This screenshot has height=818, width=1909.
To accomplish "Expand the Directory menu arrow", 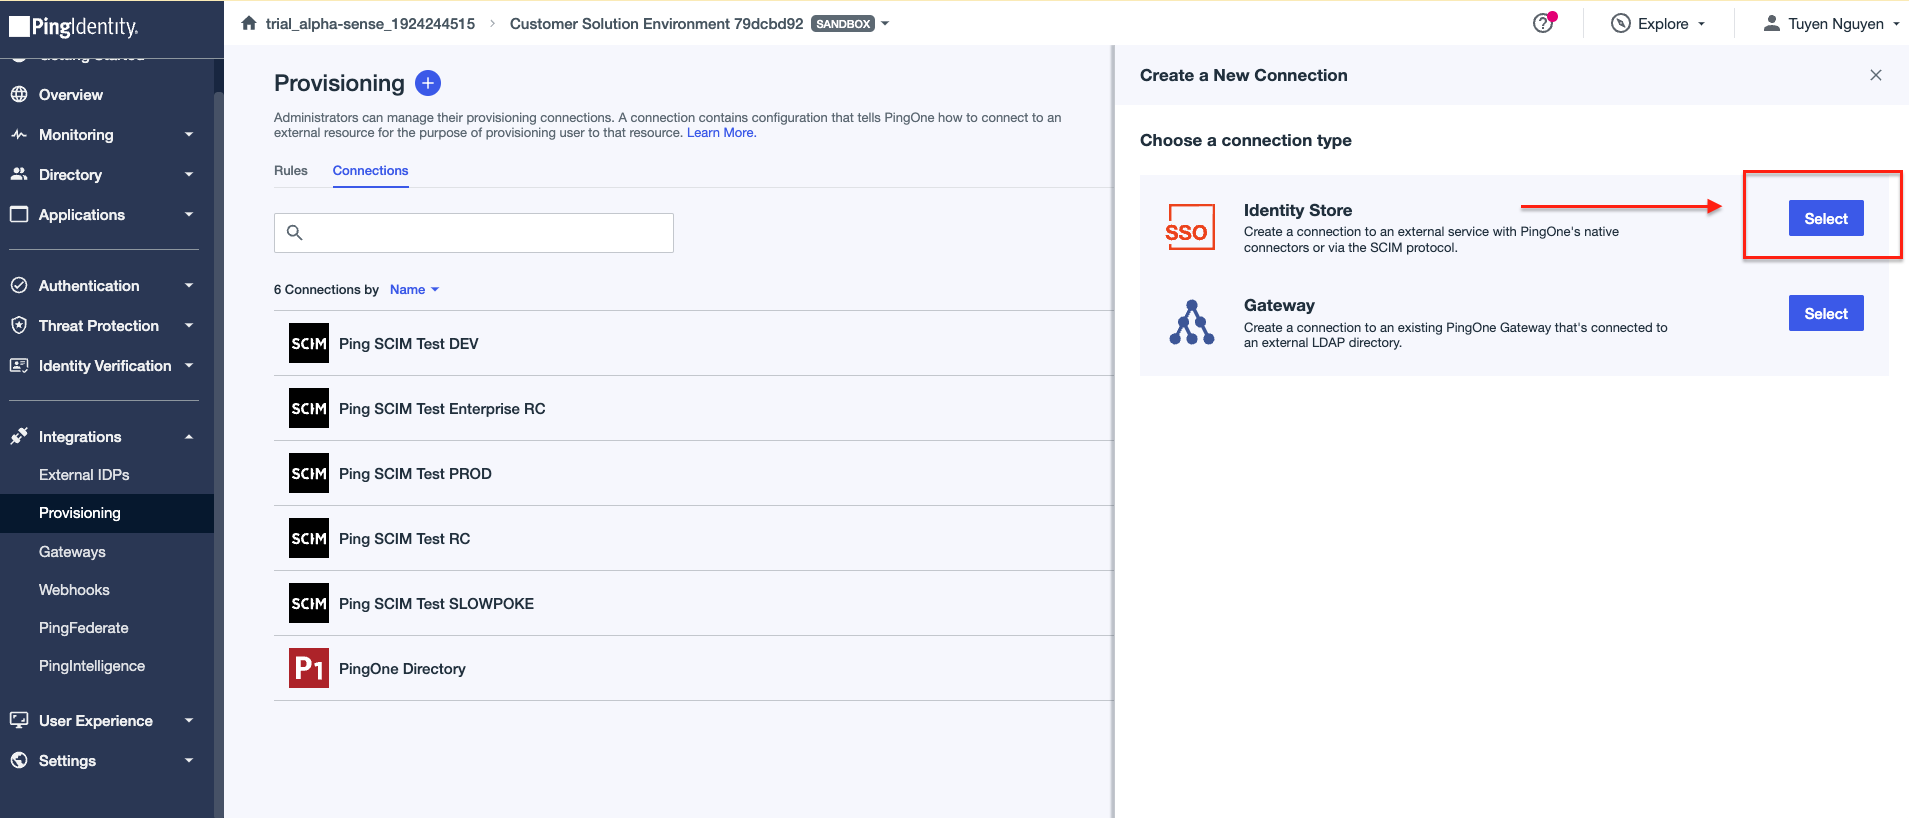I will [x=189, y=174].
